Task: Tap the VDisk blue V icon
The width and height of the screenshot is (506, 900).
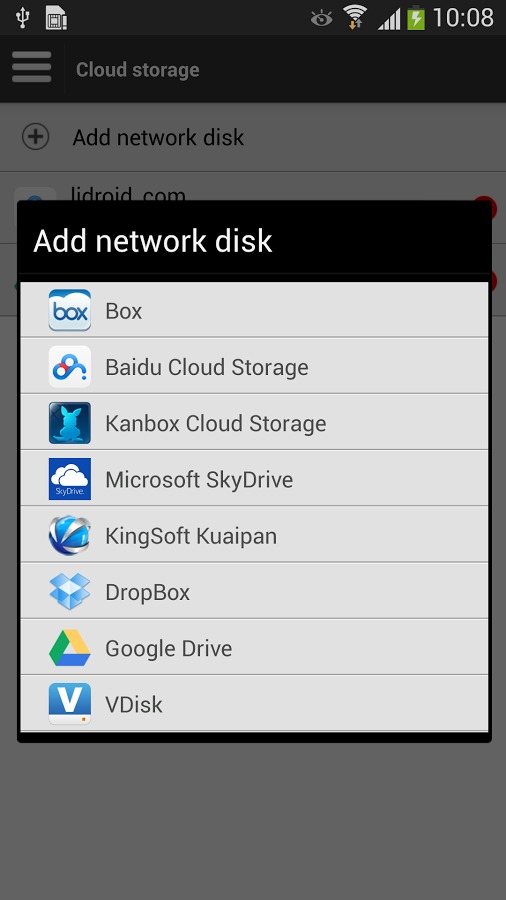Action: click(69, 704)
